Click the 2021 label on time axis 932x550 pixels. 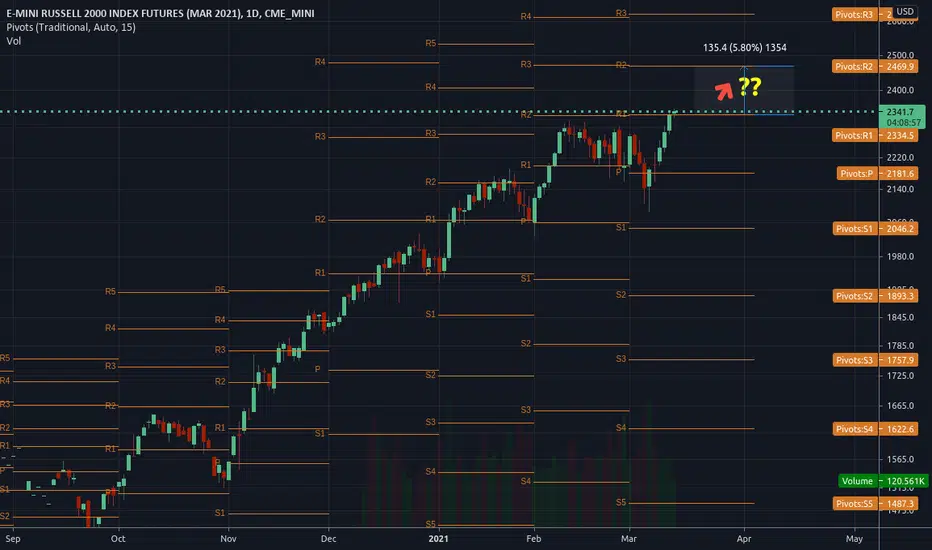click(x=438, y=539)
